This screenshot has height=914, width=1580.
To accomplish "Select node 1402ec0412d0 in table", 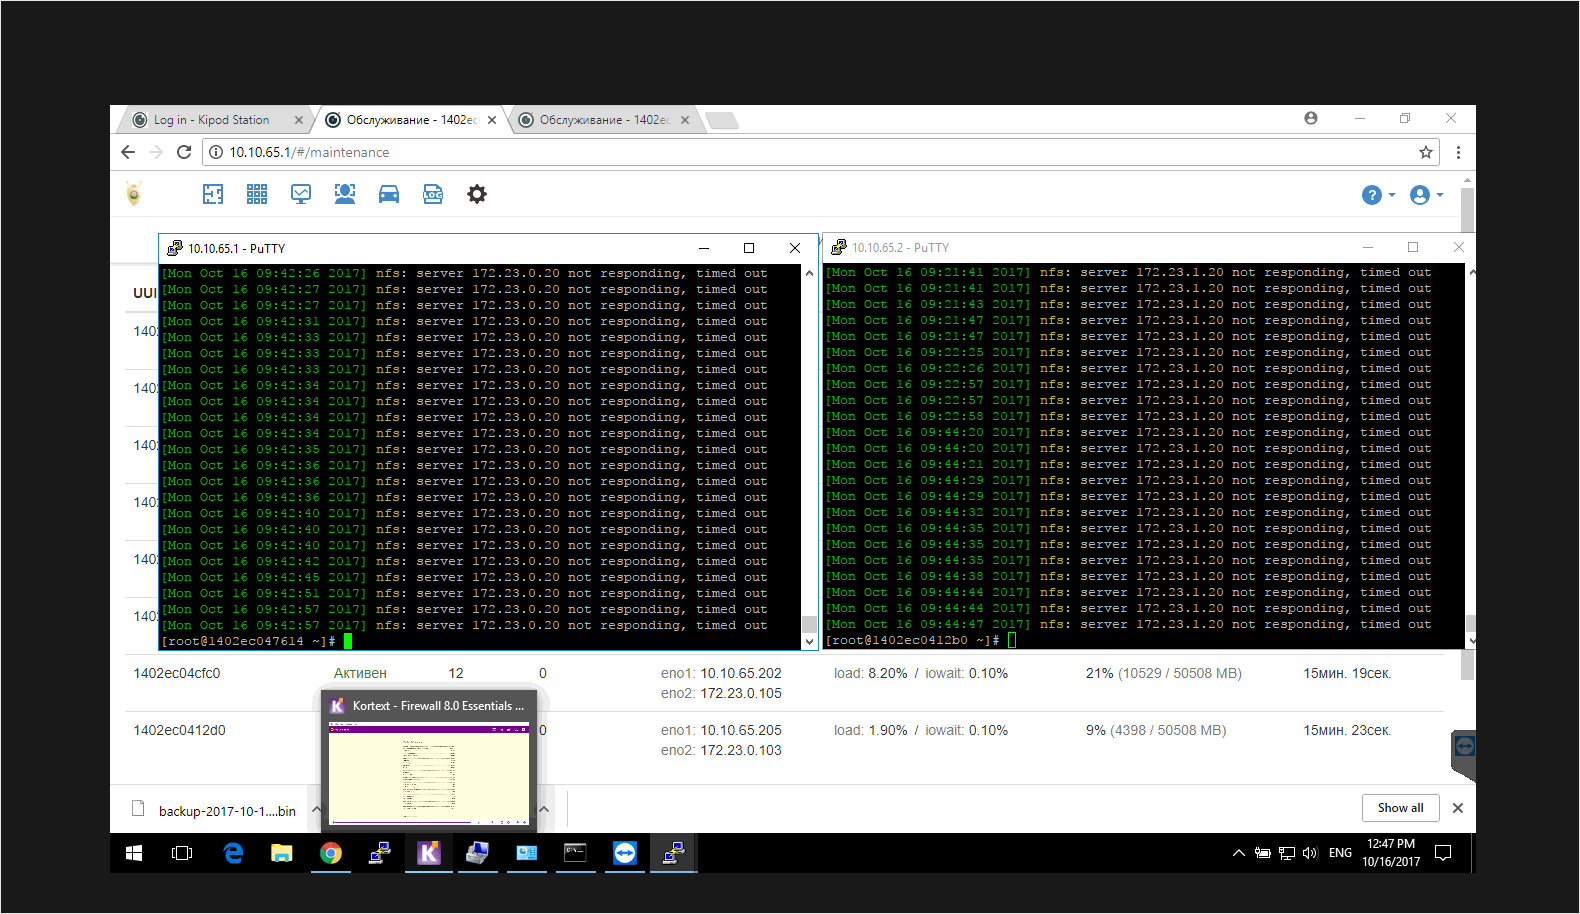I will click(180, 730).
